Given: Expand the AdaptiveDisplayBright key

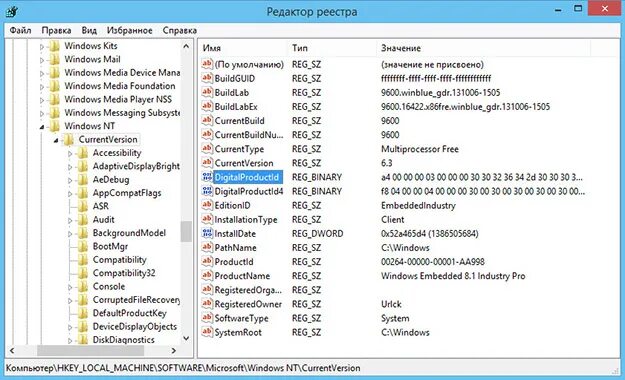Looking at the screenshot, I should point(70,167).
